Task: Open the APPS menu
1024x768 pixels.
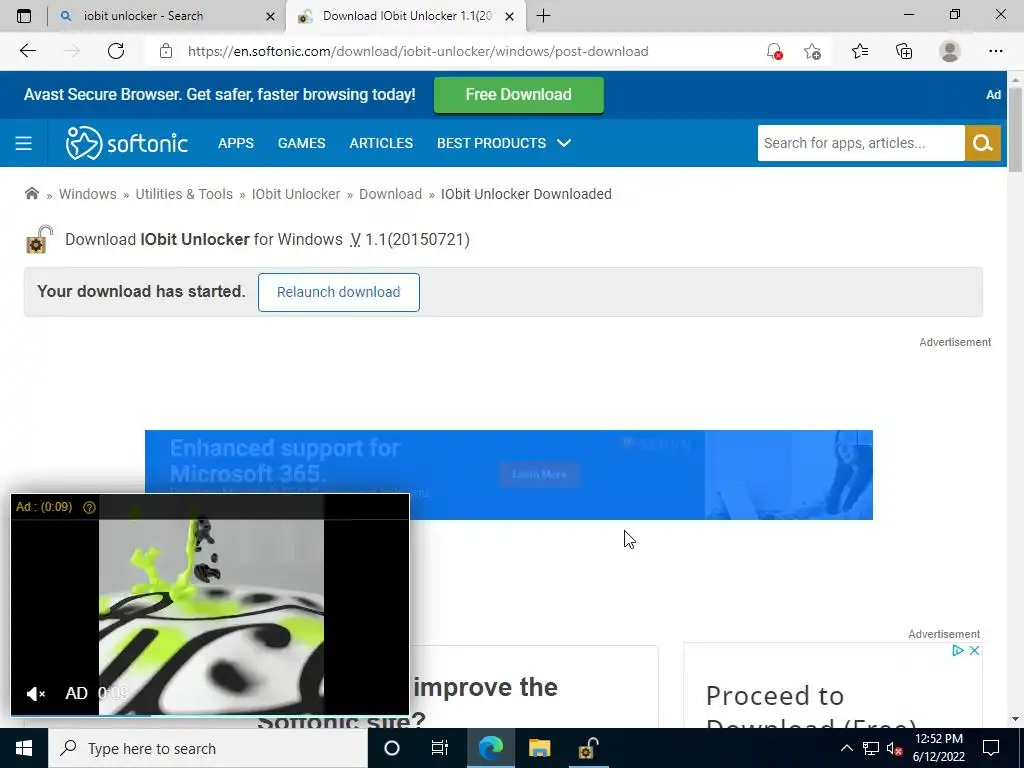Action: [x=236, y=143]
